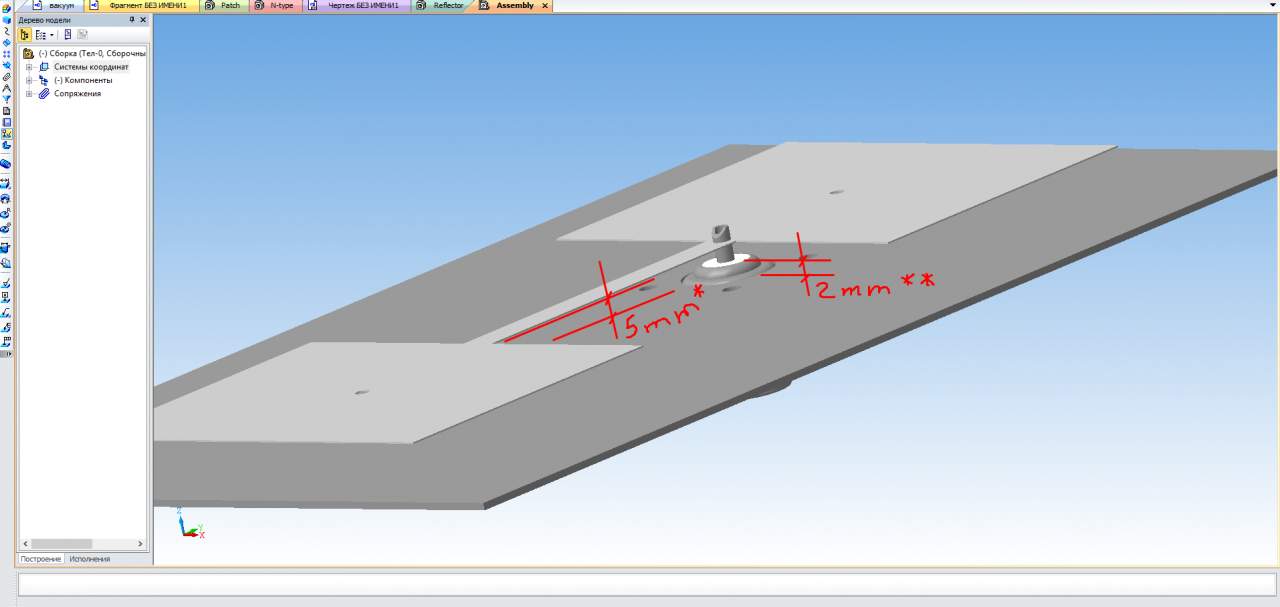Open the filters funnel icon
The width and height of the screenshot is (1280, 607).
coord(6,99)
